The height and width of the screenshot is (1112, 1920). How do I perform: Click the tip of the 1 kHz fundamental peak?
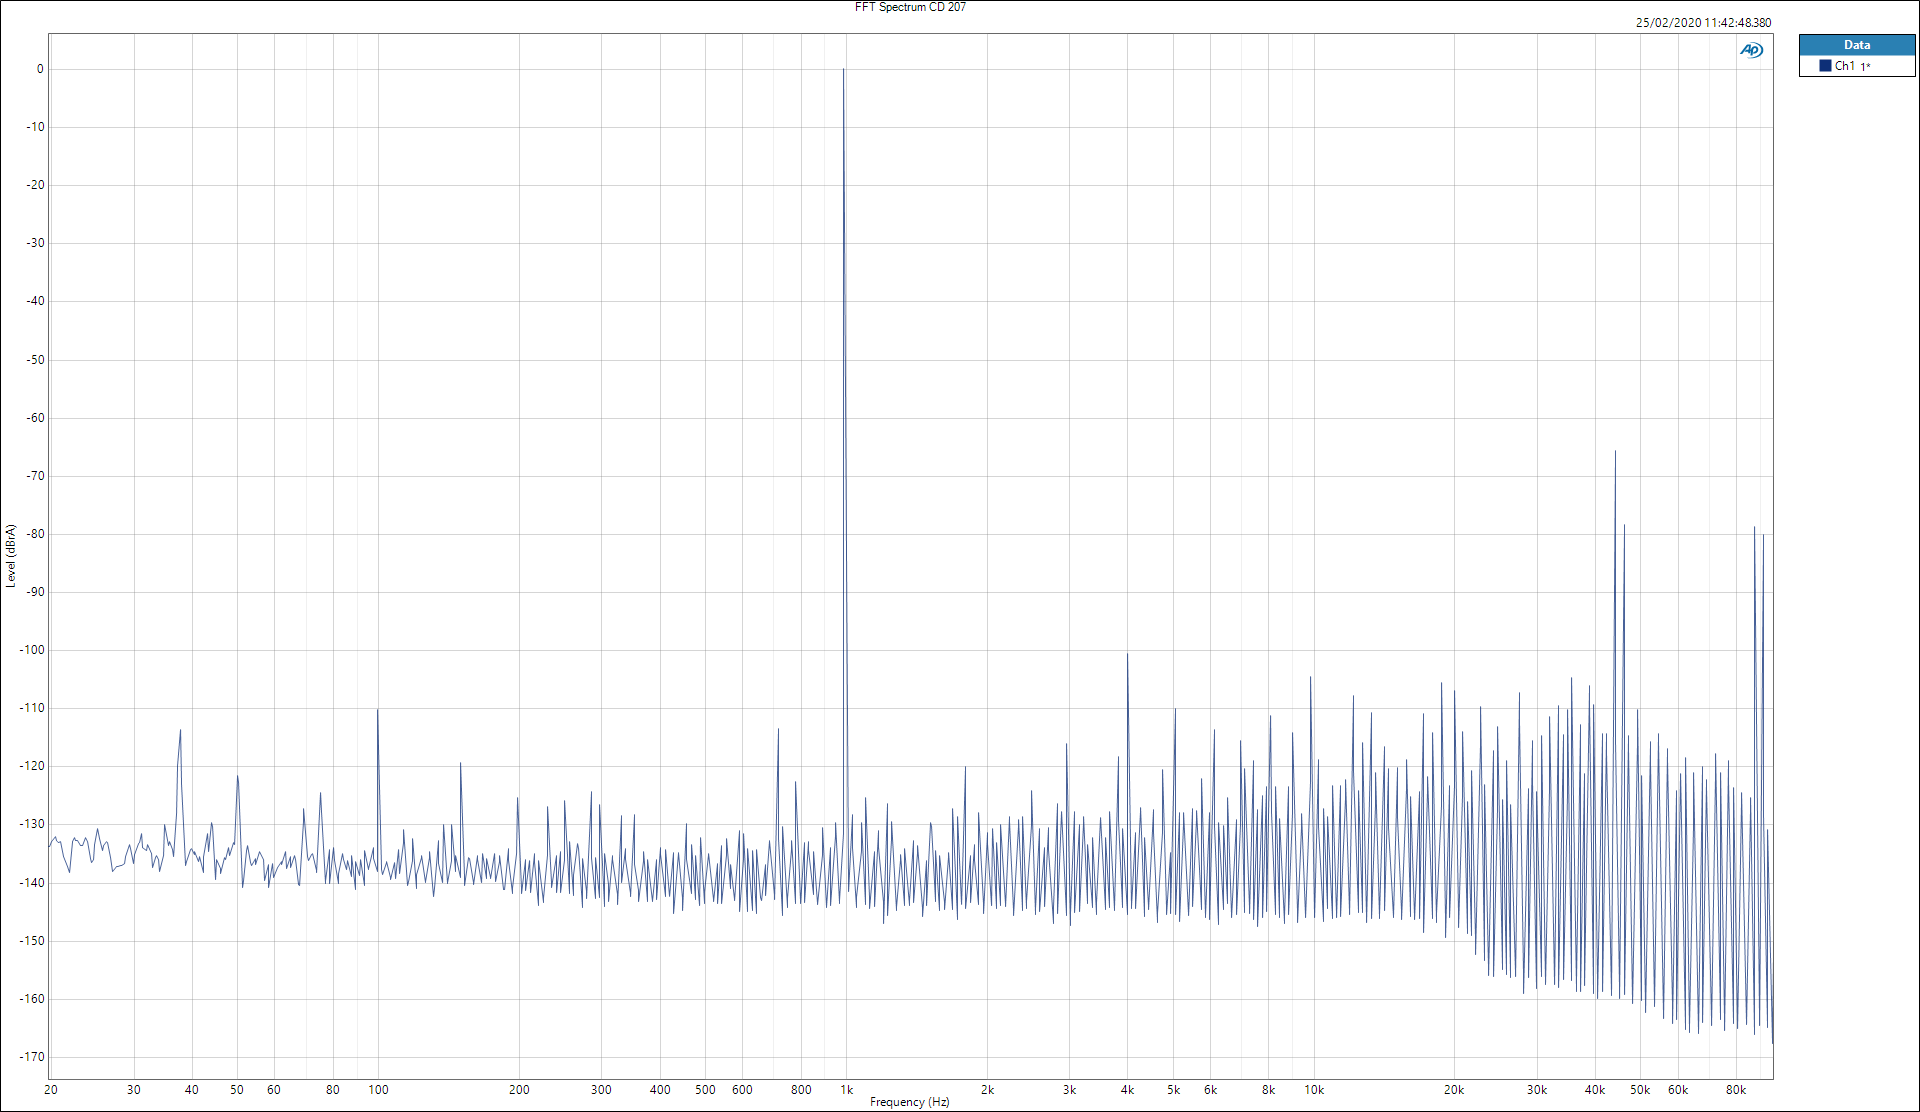click(843, 70)
